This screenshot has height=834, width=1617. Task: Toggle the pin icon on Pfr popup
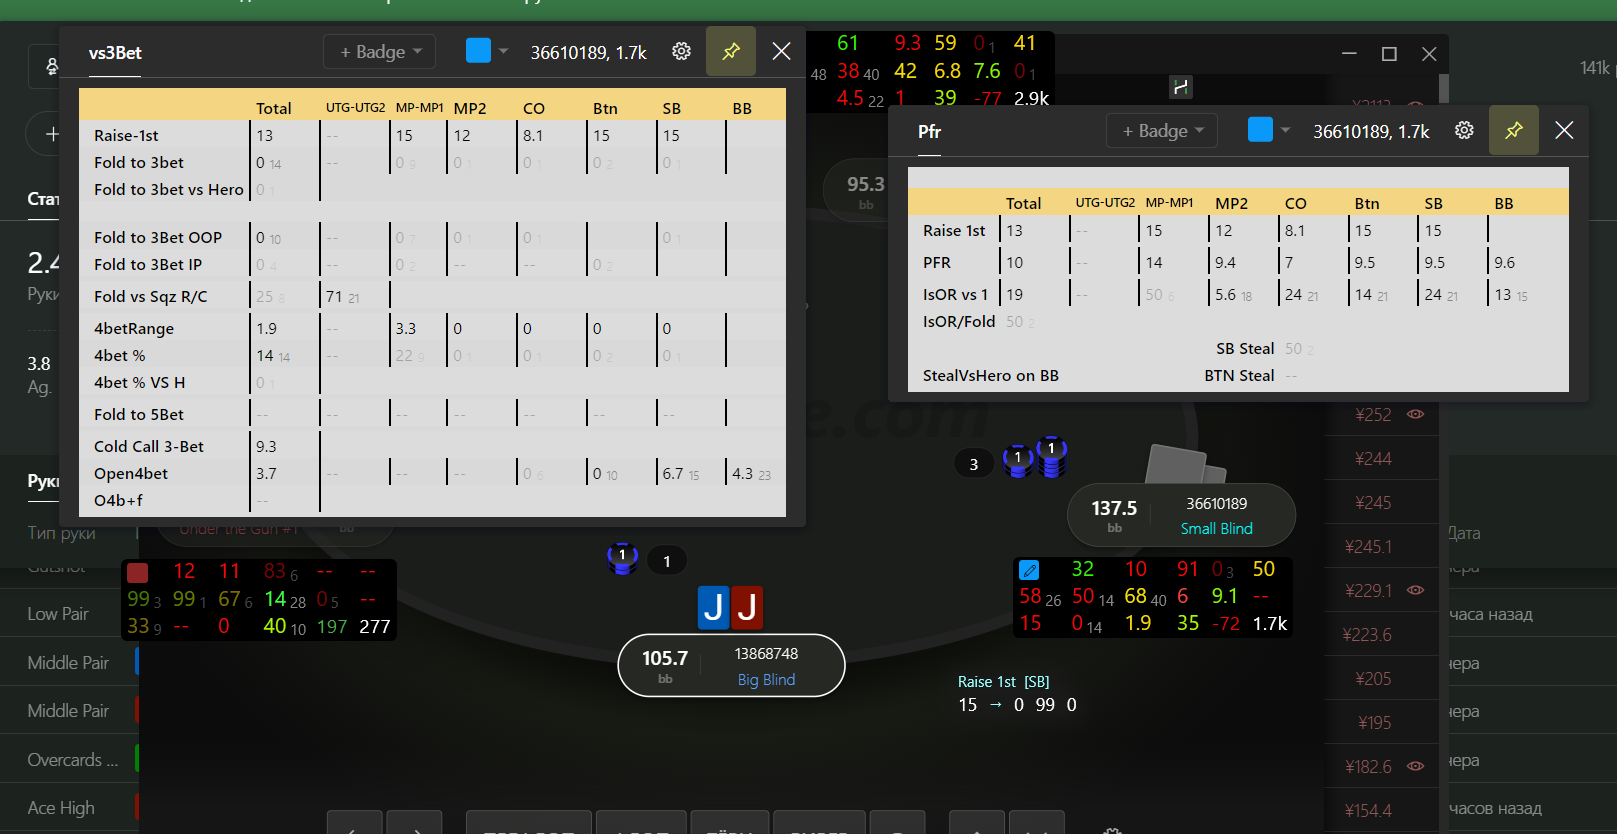pyautogui.click(x=1514, y=130)
